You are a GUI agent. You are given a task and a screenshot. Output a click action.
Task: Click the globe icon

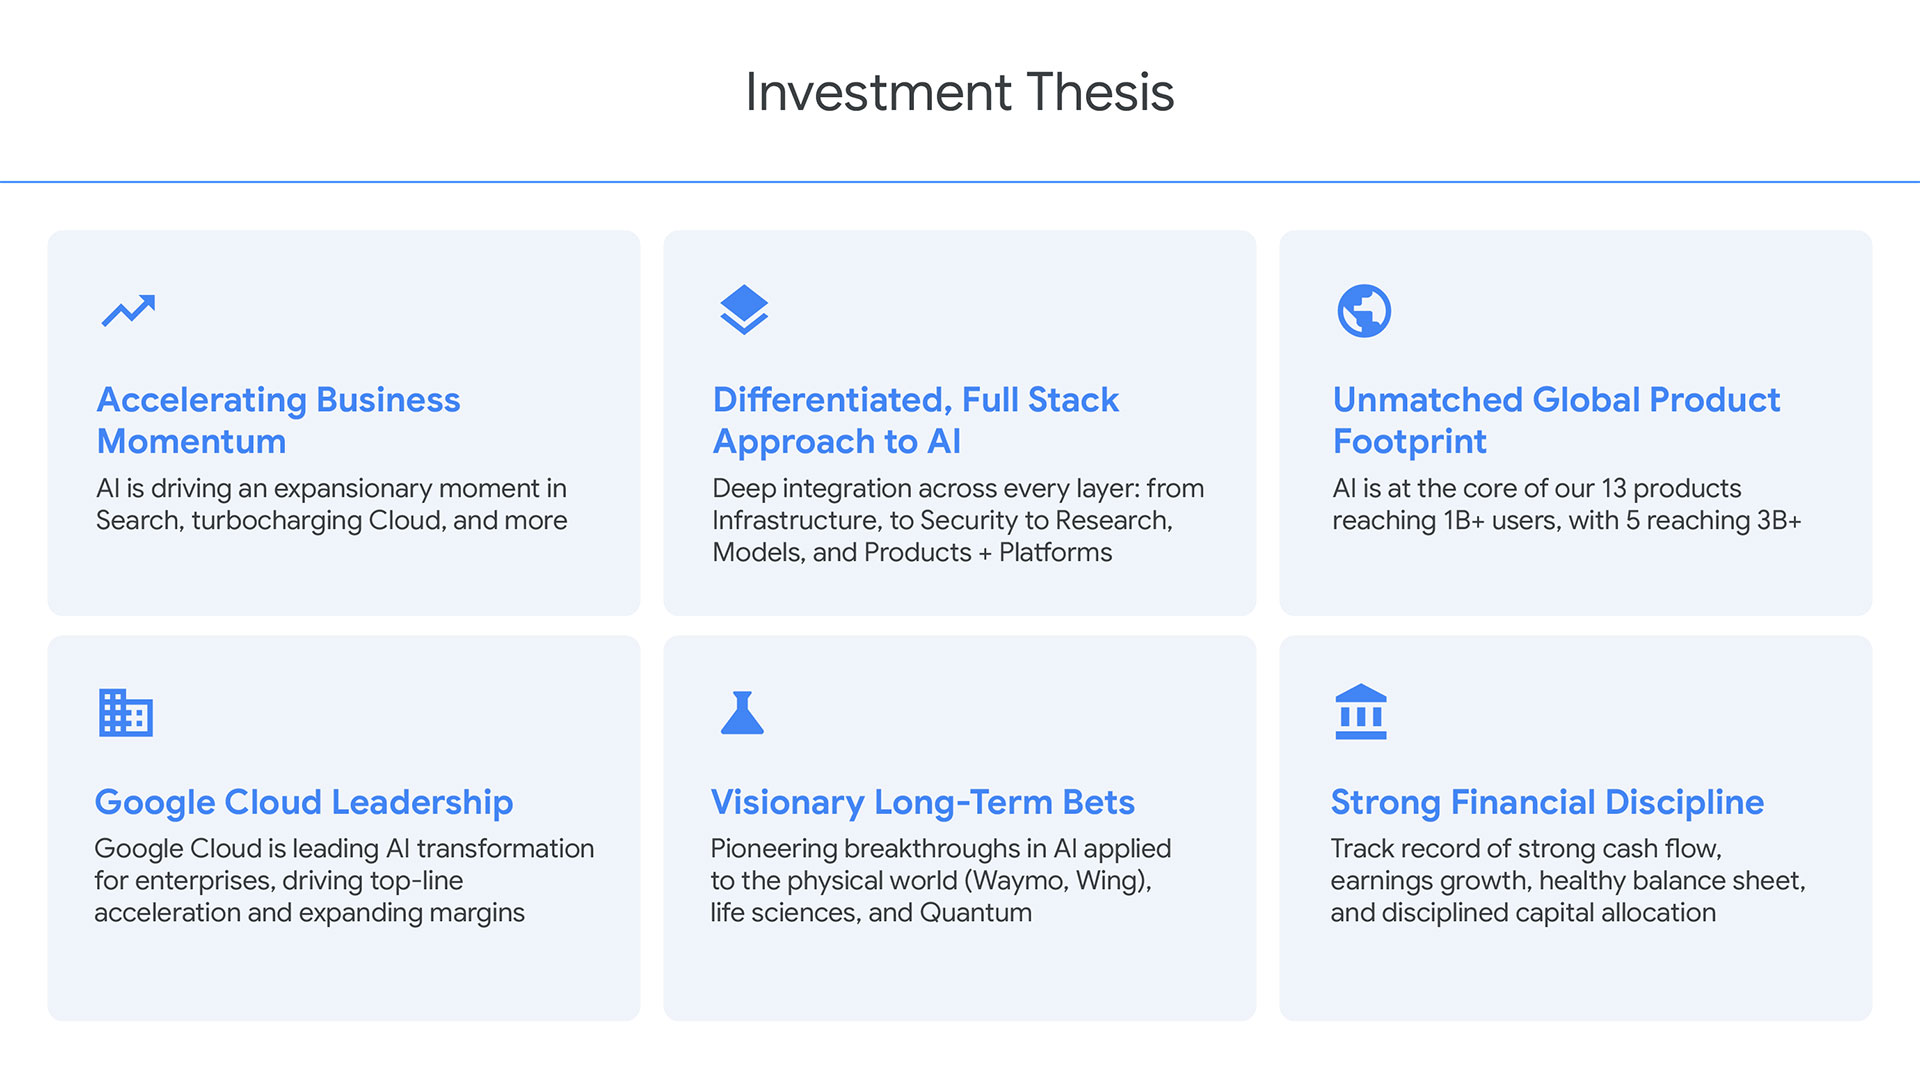click(x=1364, y=311)
